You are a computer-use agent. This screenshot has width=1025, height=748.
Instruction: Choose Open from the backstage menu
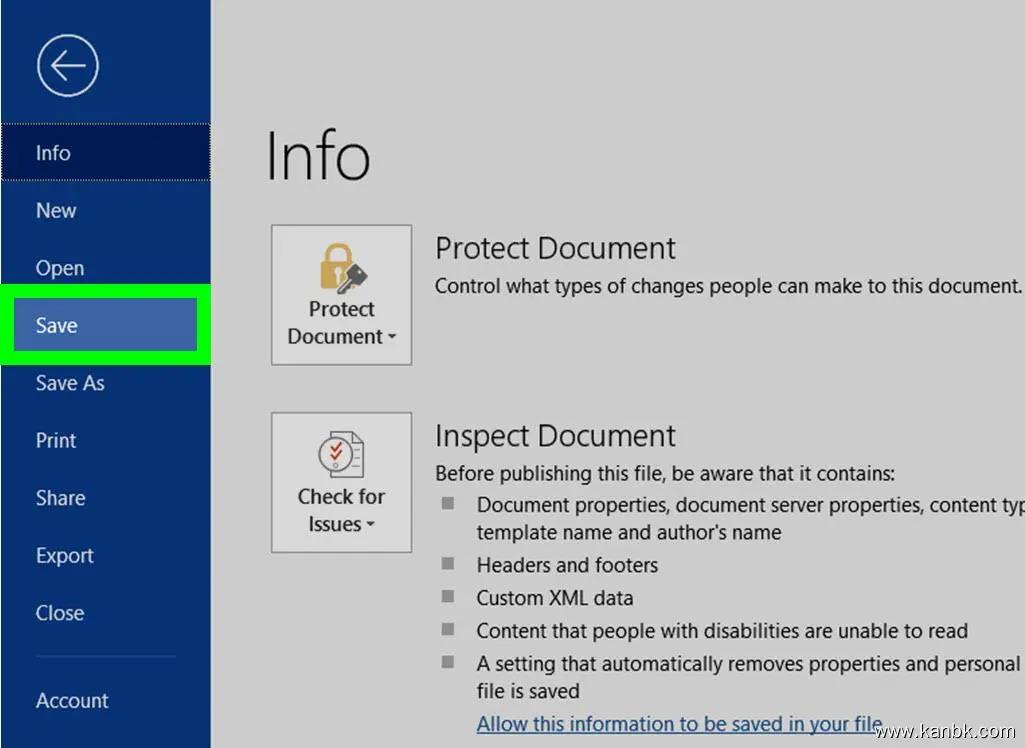(x=60, y=268)
